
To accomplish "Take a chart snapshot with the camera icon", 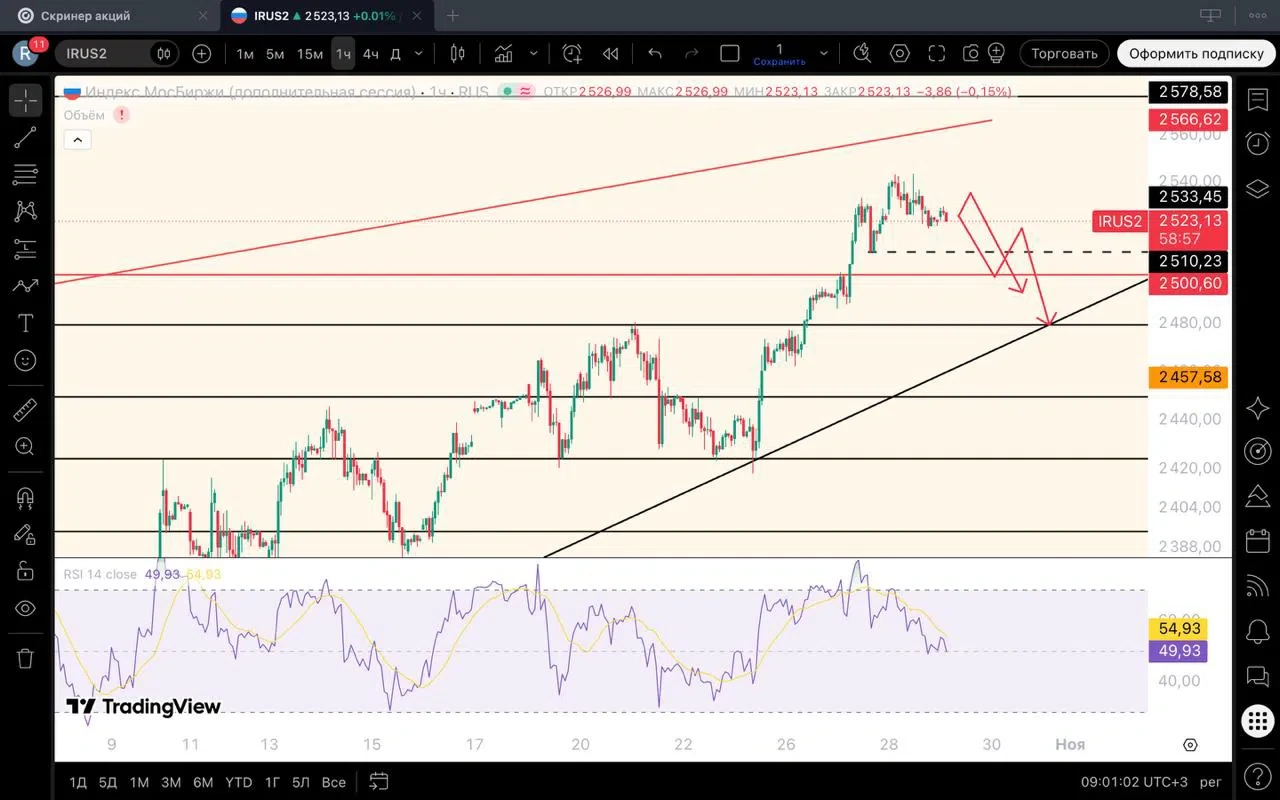I will pos(971,53).
